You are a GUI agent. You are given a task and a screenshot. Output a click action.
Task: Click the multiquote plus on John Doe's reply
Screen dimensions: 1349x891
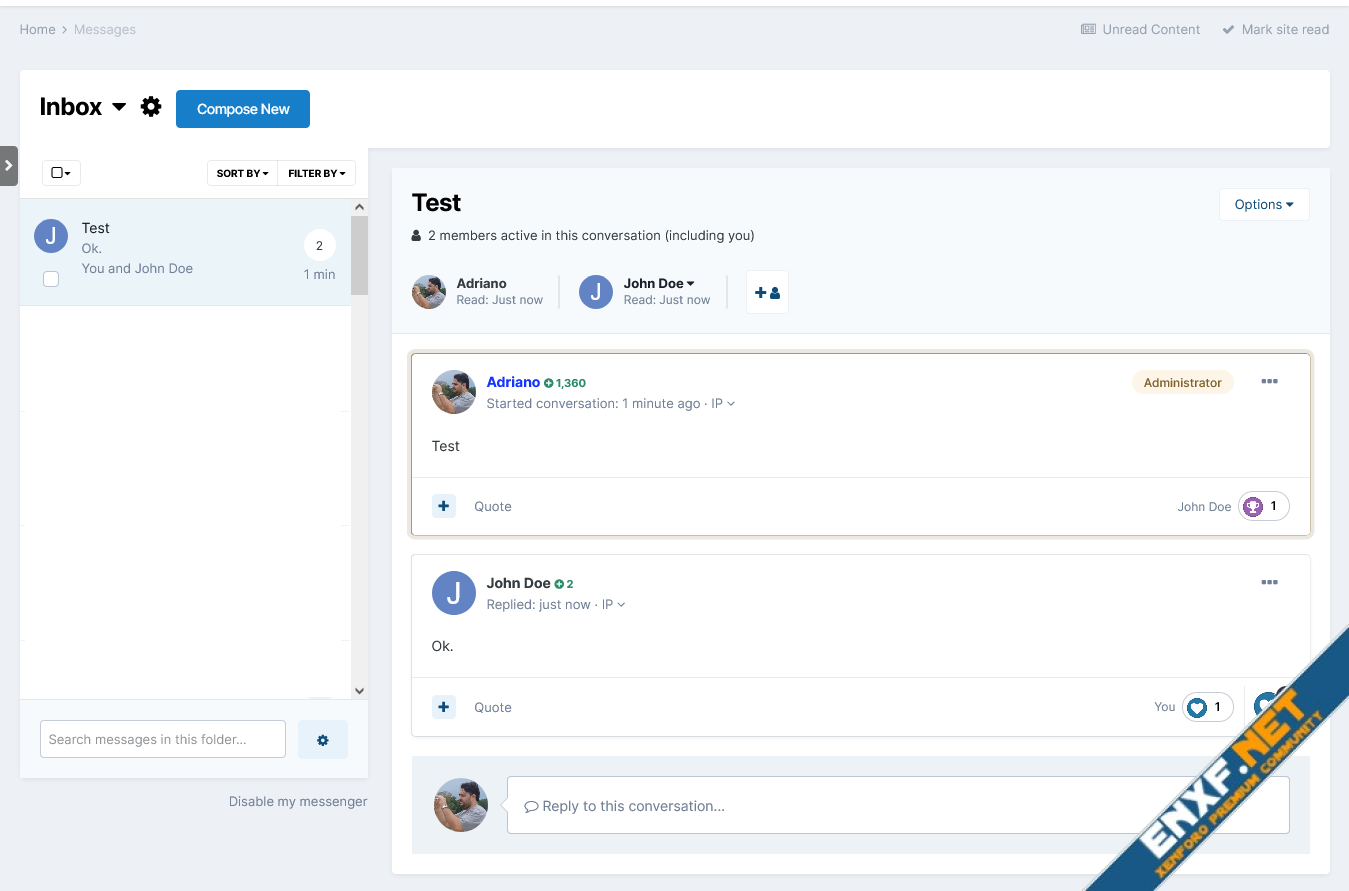point(444,707)
